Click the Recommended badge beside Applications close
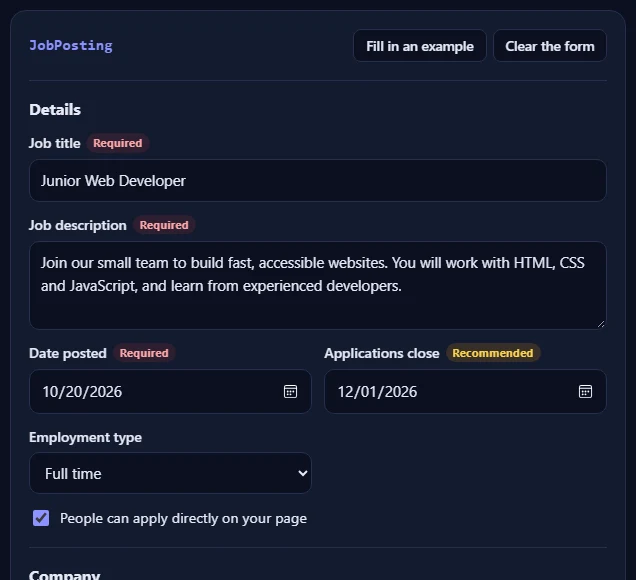The height and width of the screenshot is (580, 636). point(493,353)
